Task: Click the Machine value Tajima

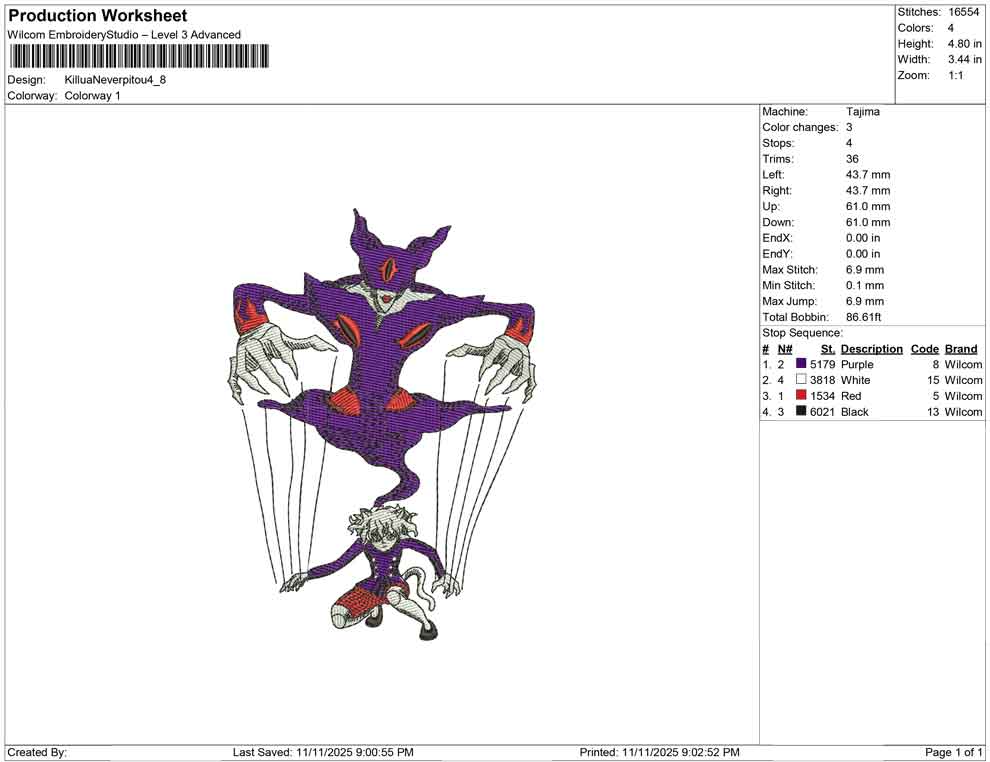Action: [x=862, y=112]
